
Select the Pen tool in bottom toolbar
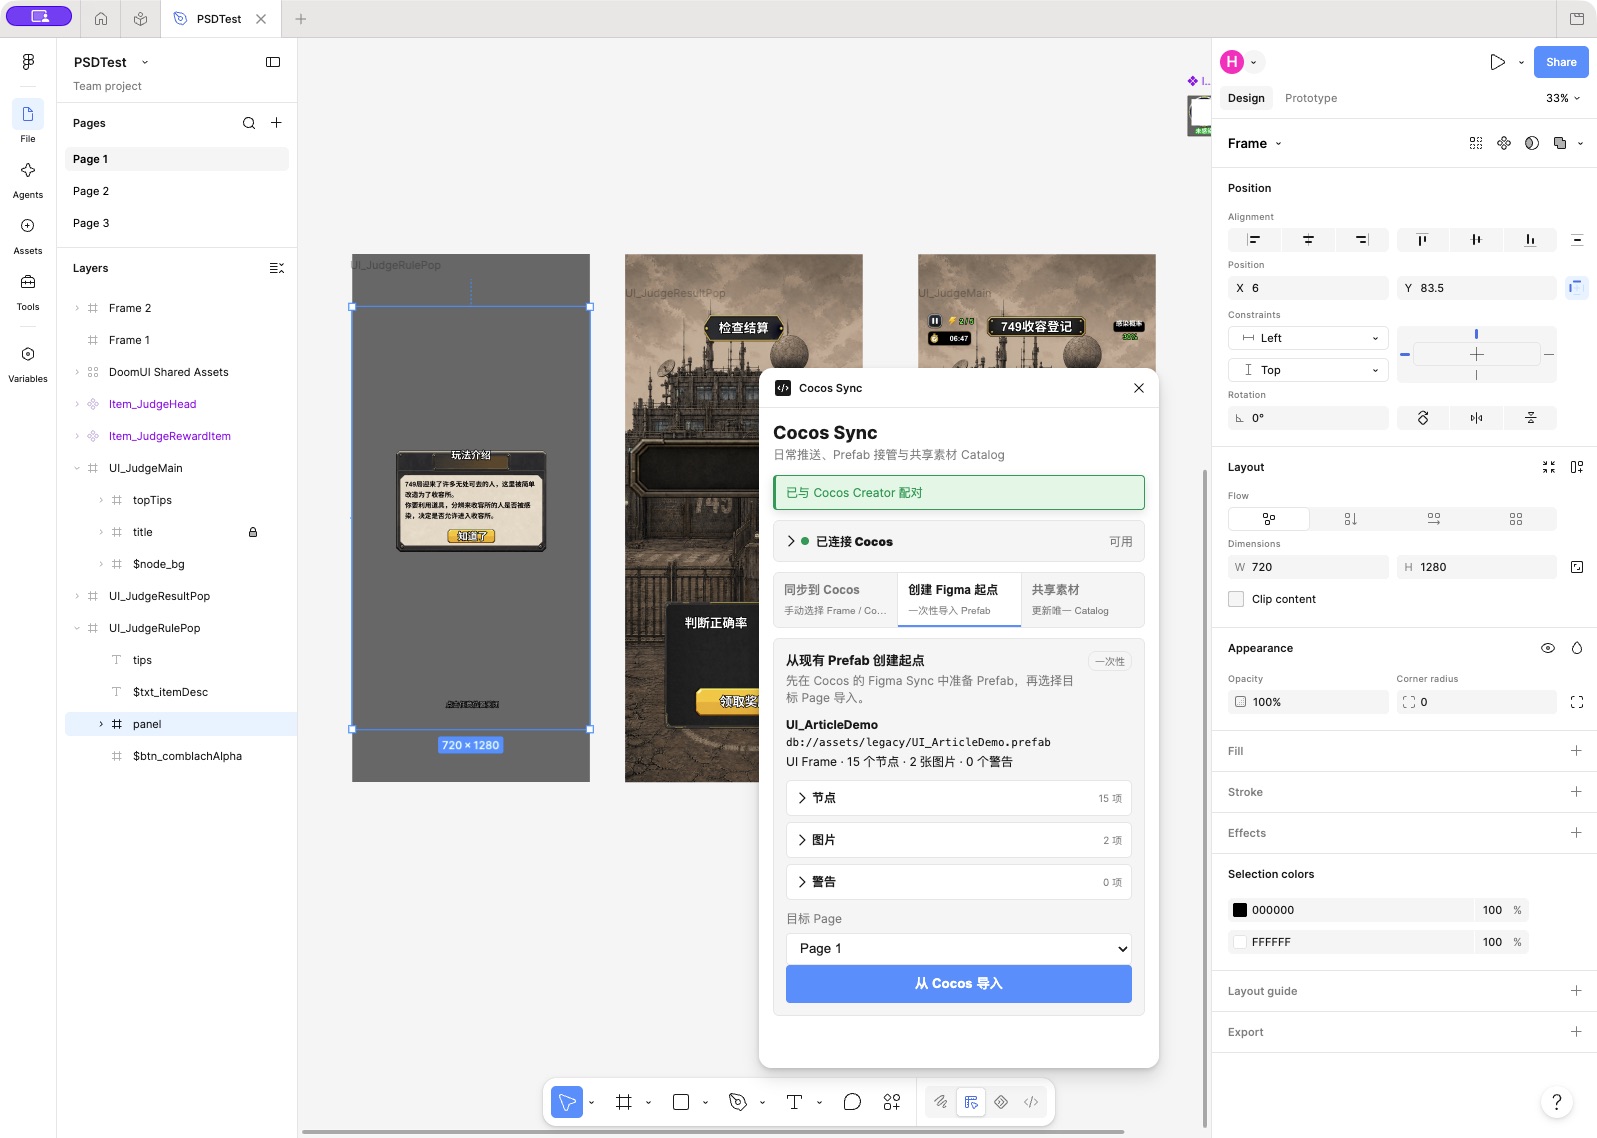738,1102
